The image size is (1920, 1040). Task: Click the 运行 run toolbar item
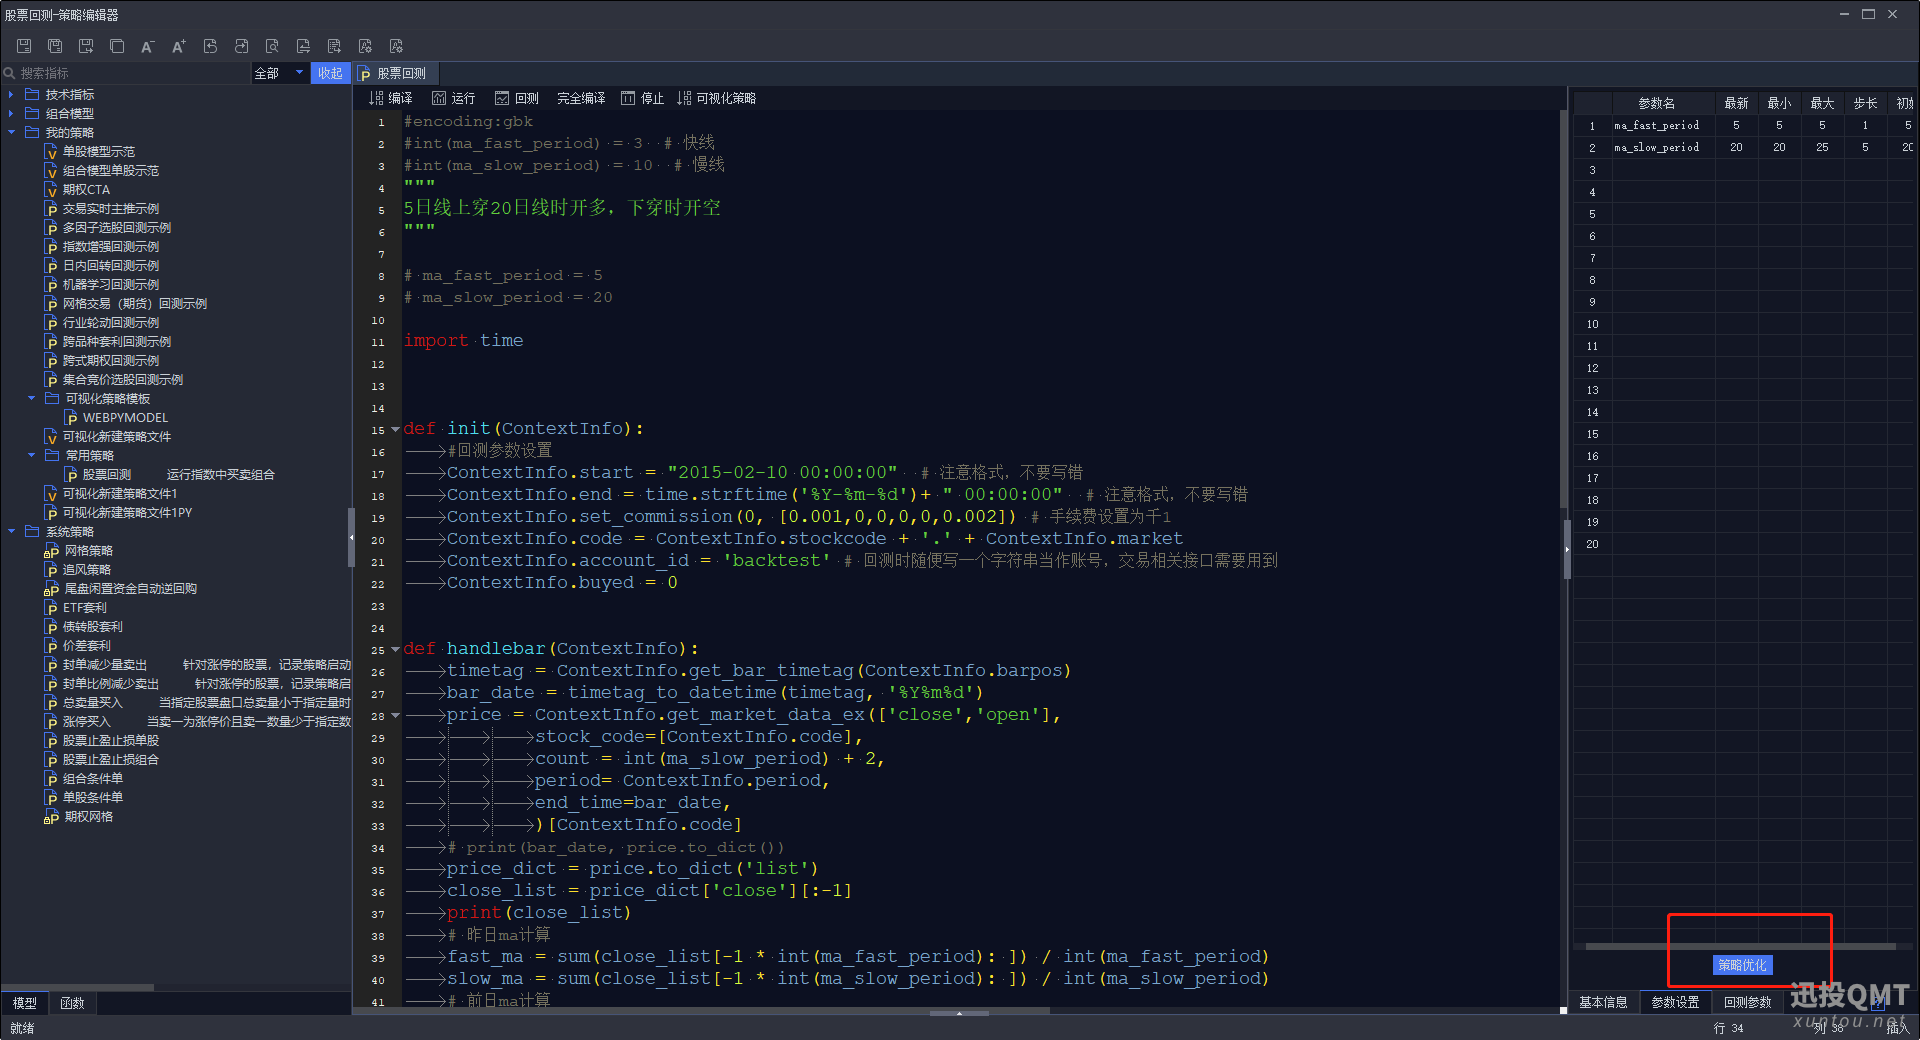click(x=453, y=98)
